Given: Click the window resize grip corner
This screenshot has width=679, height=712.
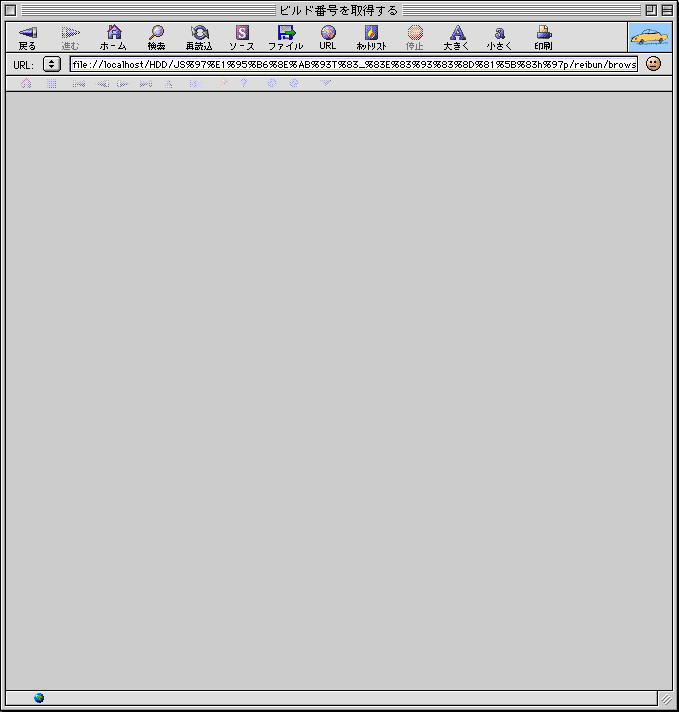Looking at the screenshot, I should [x=666, y=699].
